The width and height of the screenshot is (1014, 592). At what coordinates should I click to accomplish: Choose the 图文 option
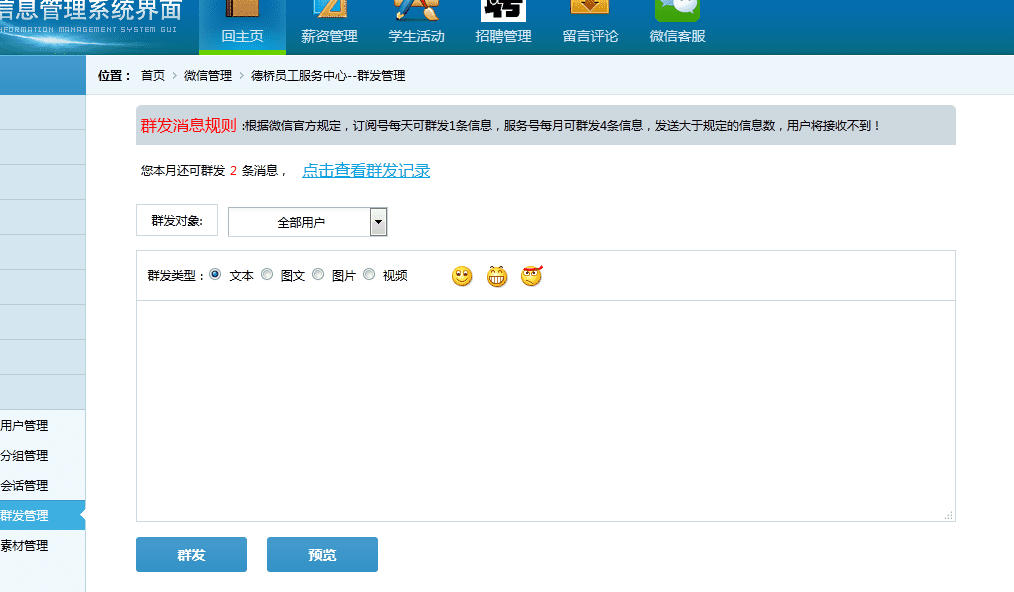267,274
